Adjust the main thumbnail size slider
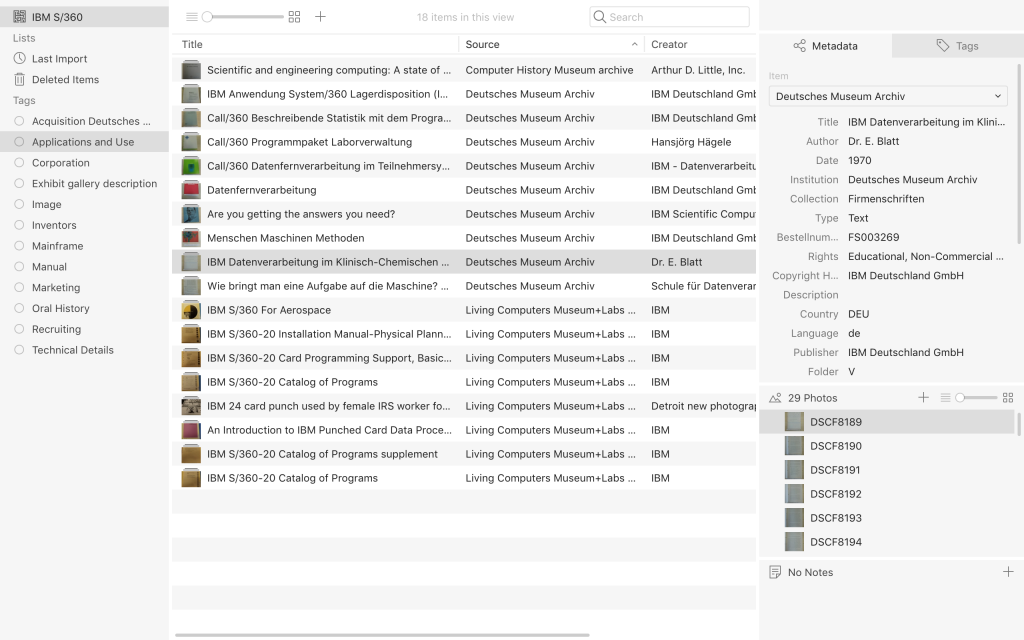 coord(243,17)
